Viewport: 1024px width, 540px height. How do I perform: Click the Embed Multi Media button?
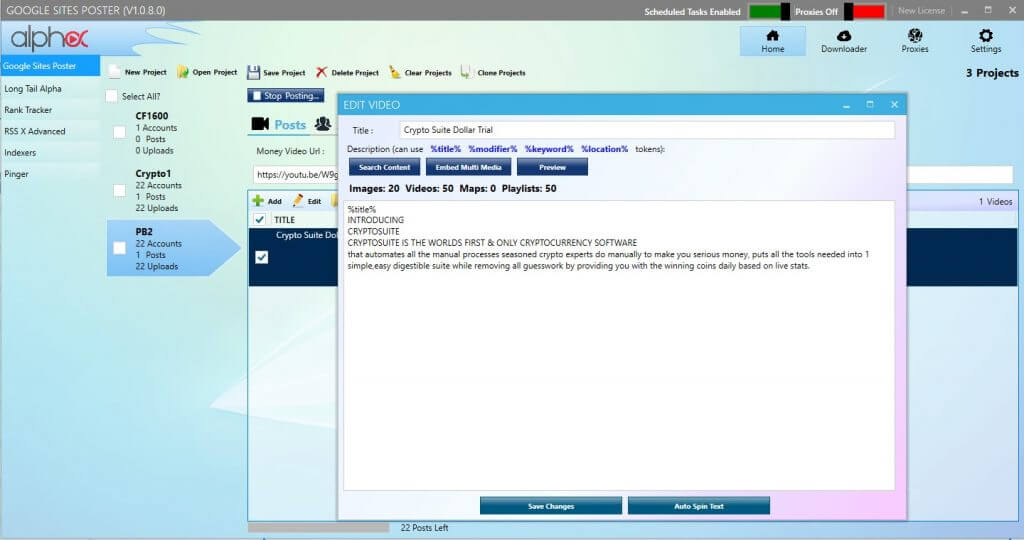pos(468,167)
